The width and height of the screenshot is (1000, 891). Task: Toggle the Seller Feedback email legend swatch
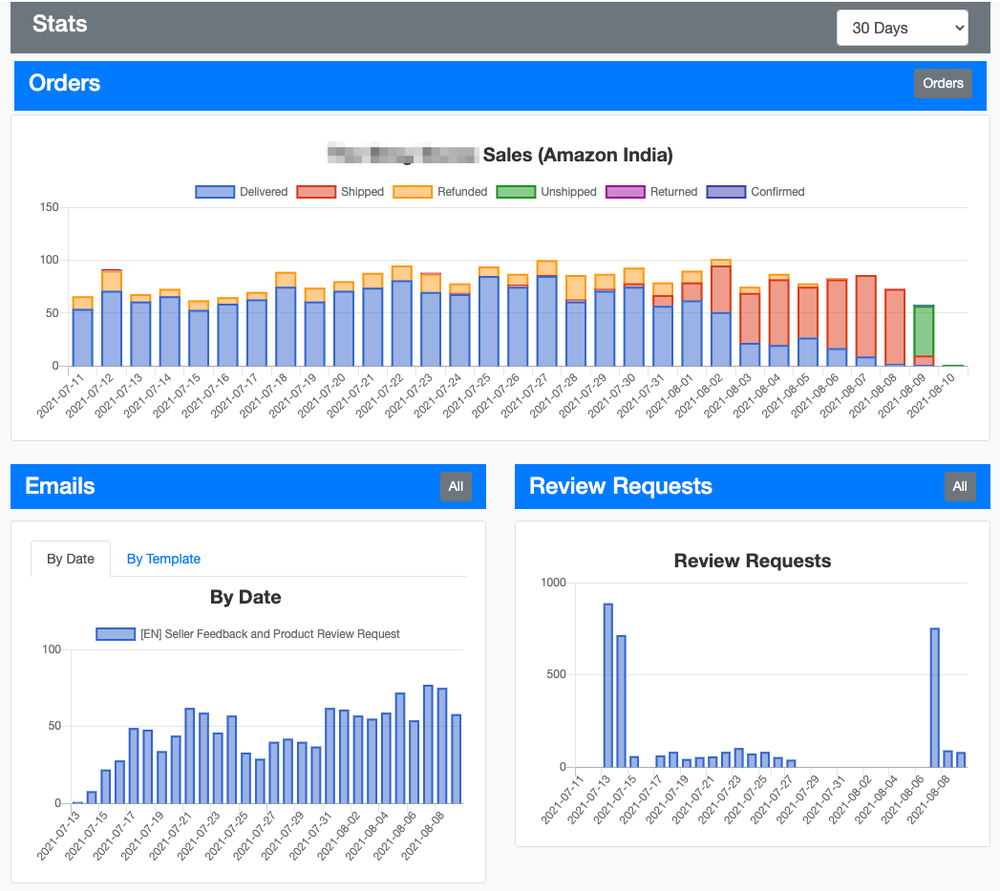pos(115,634)
